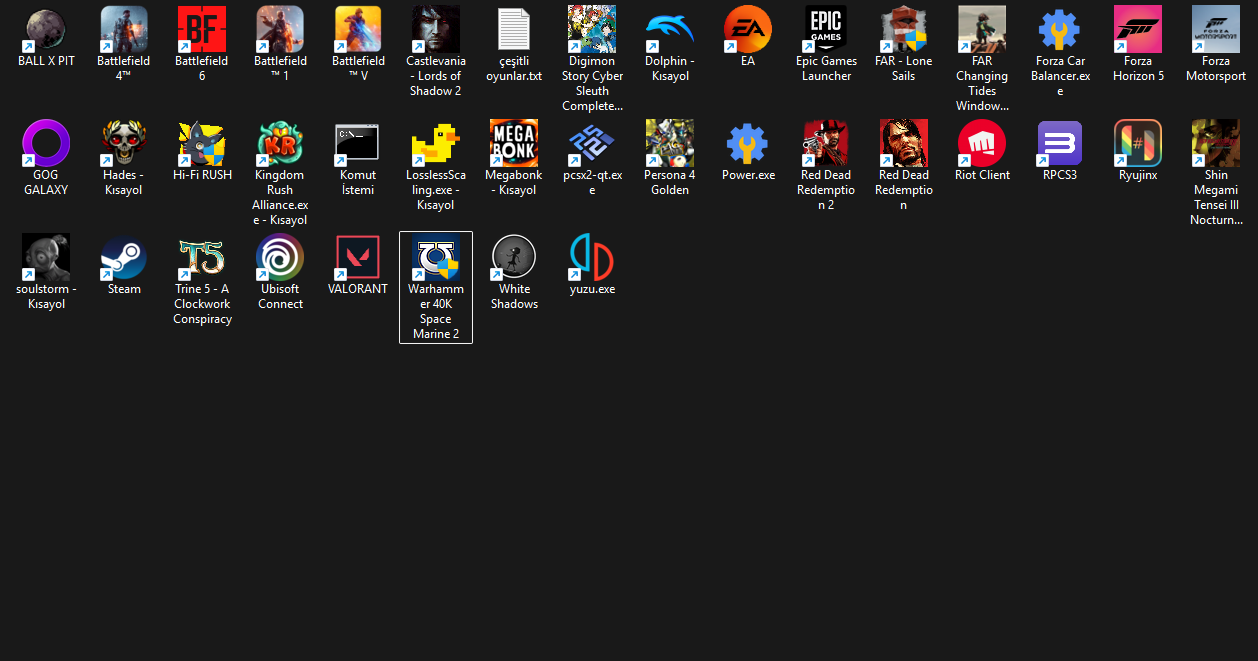Select the Riot Client icon
This screenshot has height=661, width=1258.
[982, 144]
